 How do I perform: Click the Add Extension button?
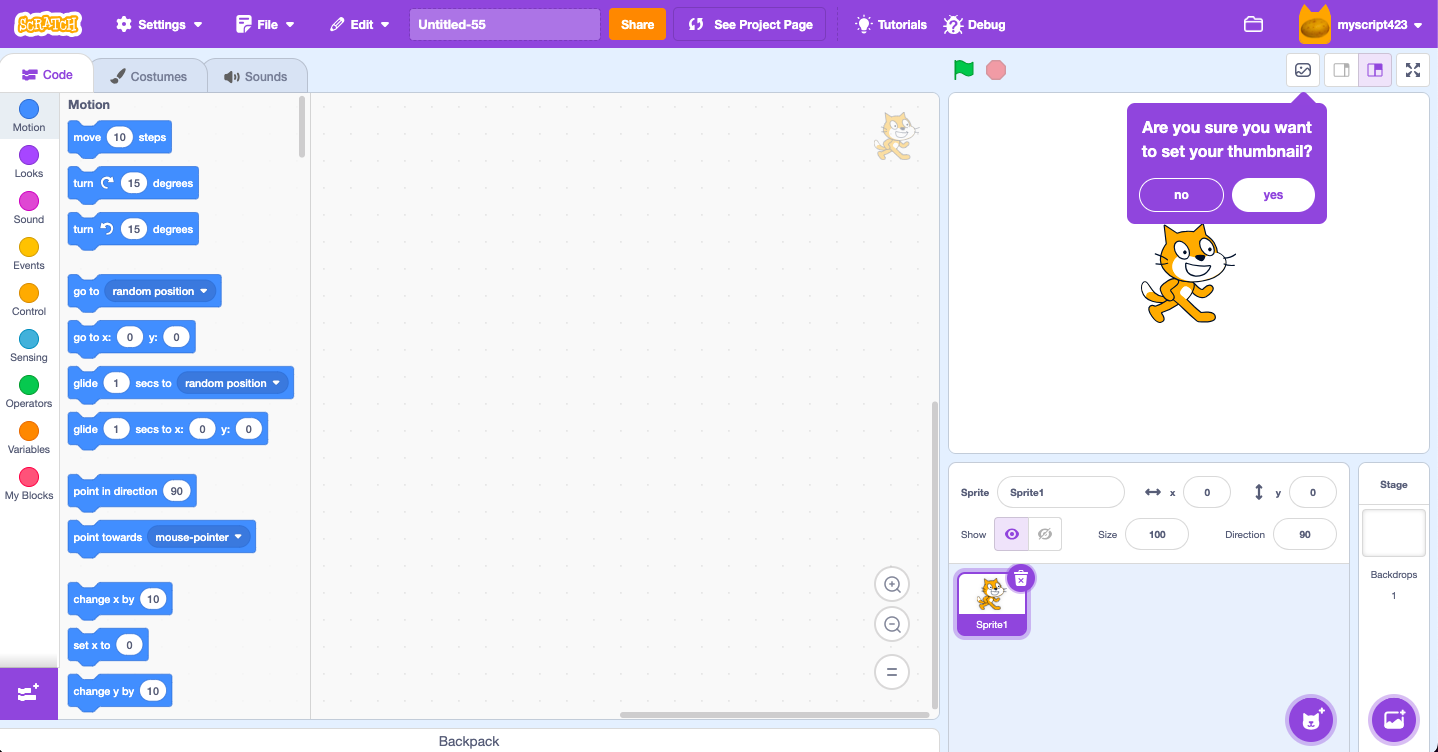click(29, 693)
